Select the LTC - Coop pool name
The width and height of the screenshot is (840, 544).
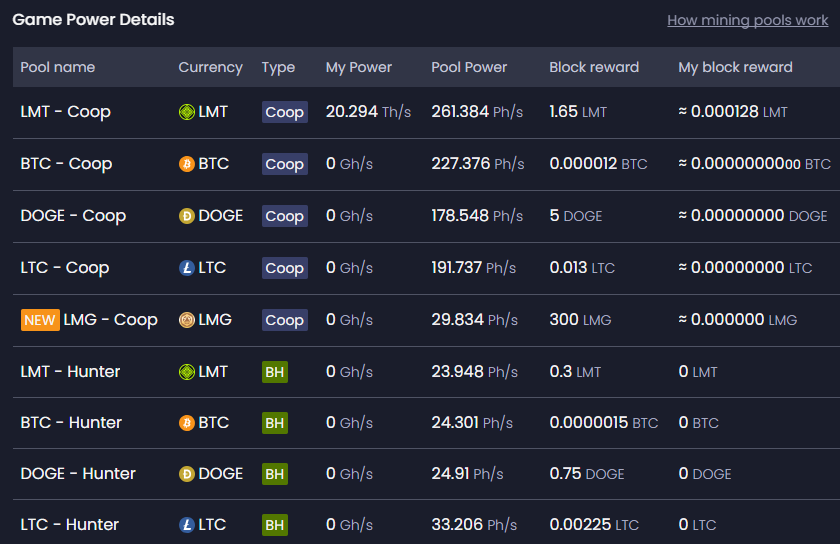tap(65, 268)
